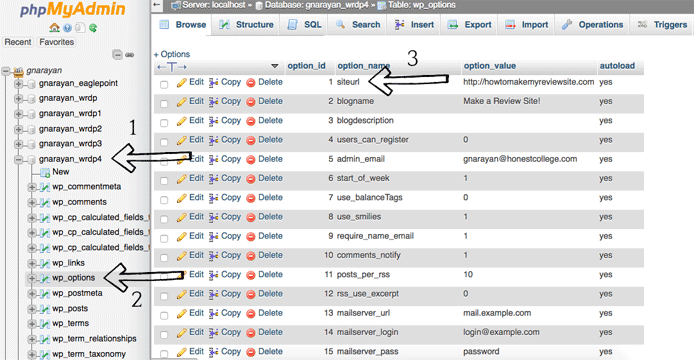This screenshot has width=694, height=360.
Task: Click Copy icon for blogname row
Action: coord(213,102)
